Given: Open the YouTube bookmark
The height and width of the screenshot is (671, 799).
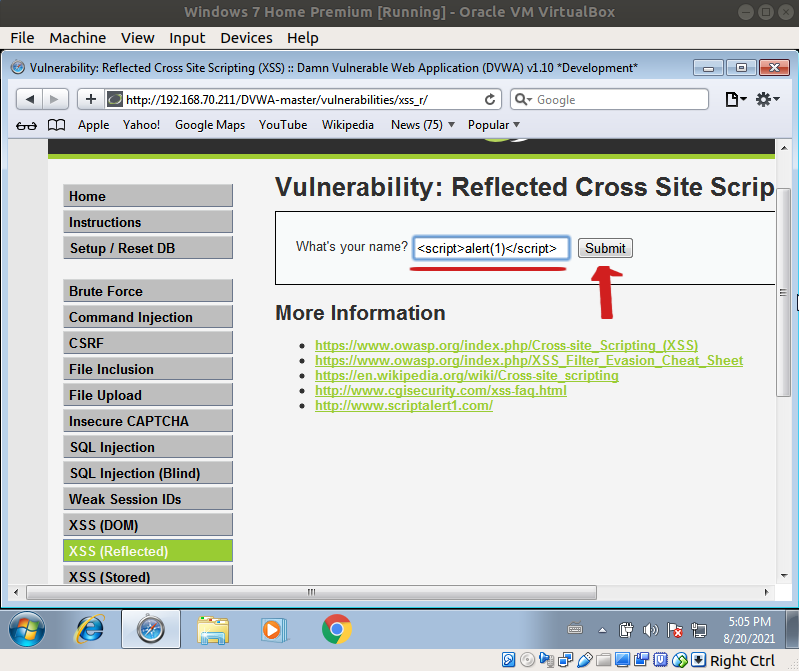Looking at the screenshot, I should coord(283,125).
